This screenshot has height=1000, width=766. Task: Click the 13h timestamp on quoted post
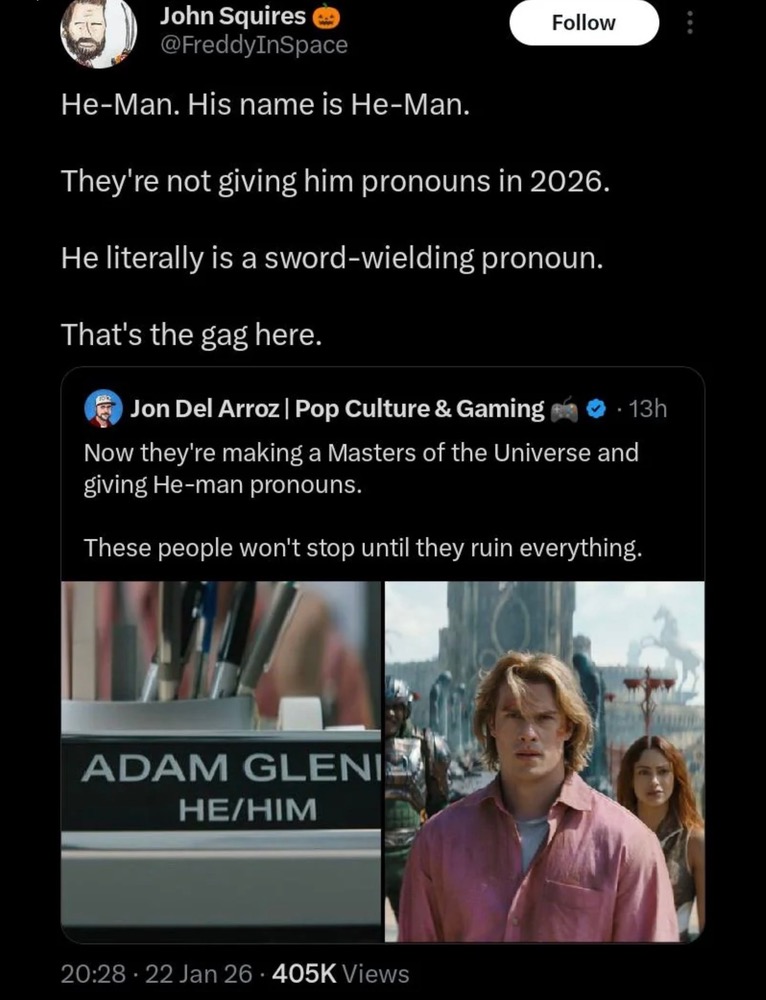[647, 409]
